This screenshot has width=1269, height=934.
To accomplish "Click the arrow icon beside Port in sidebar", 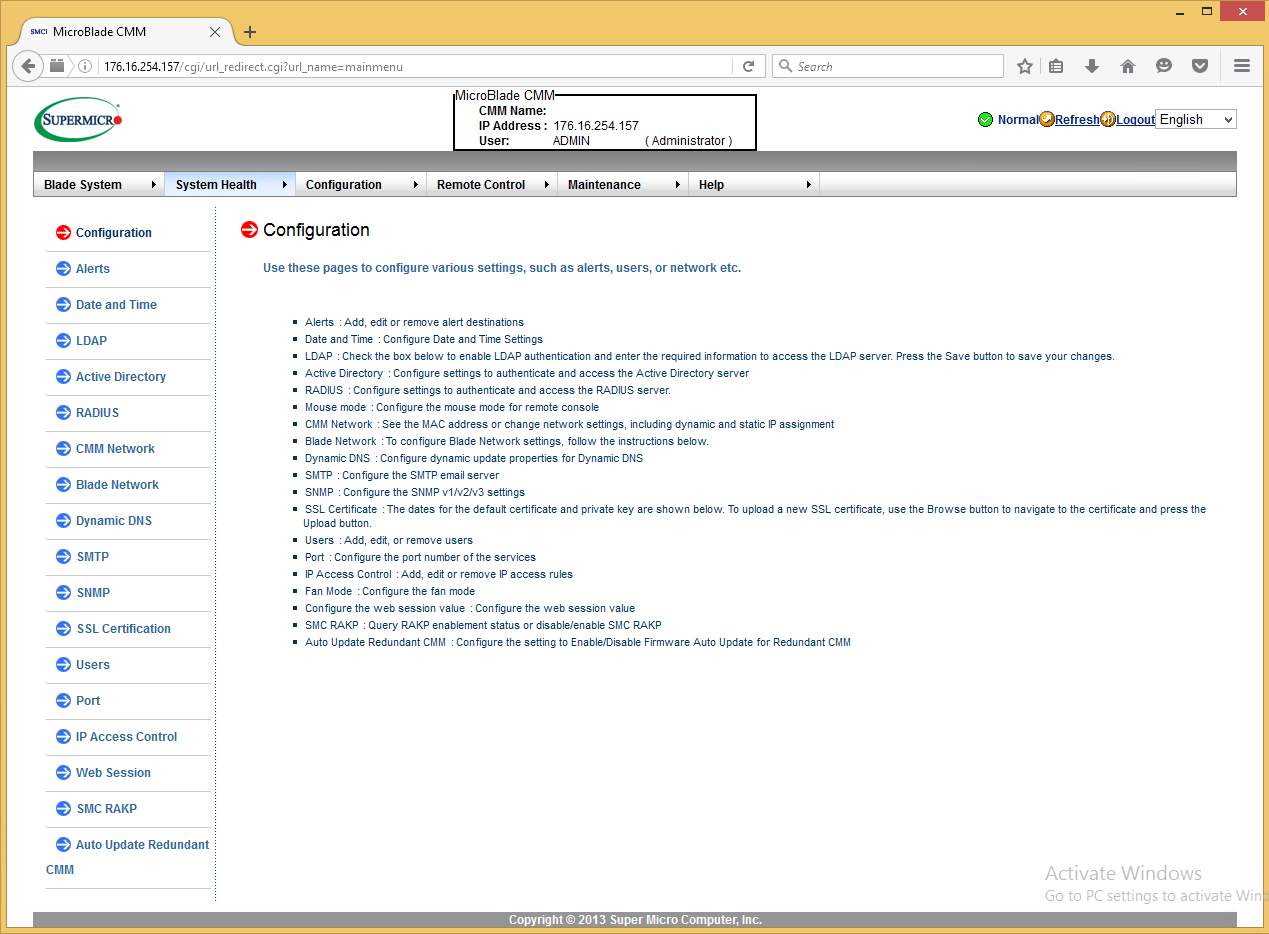I will 64,700.
